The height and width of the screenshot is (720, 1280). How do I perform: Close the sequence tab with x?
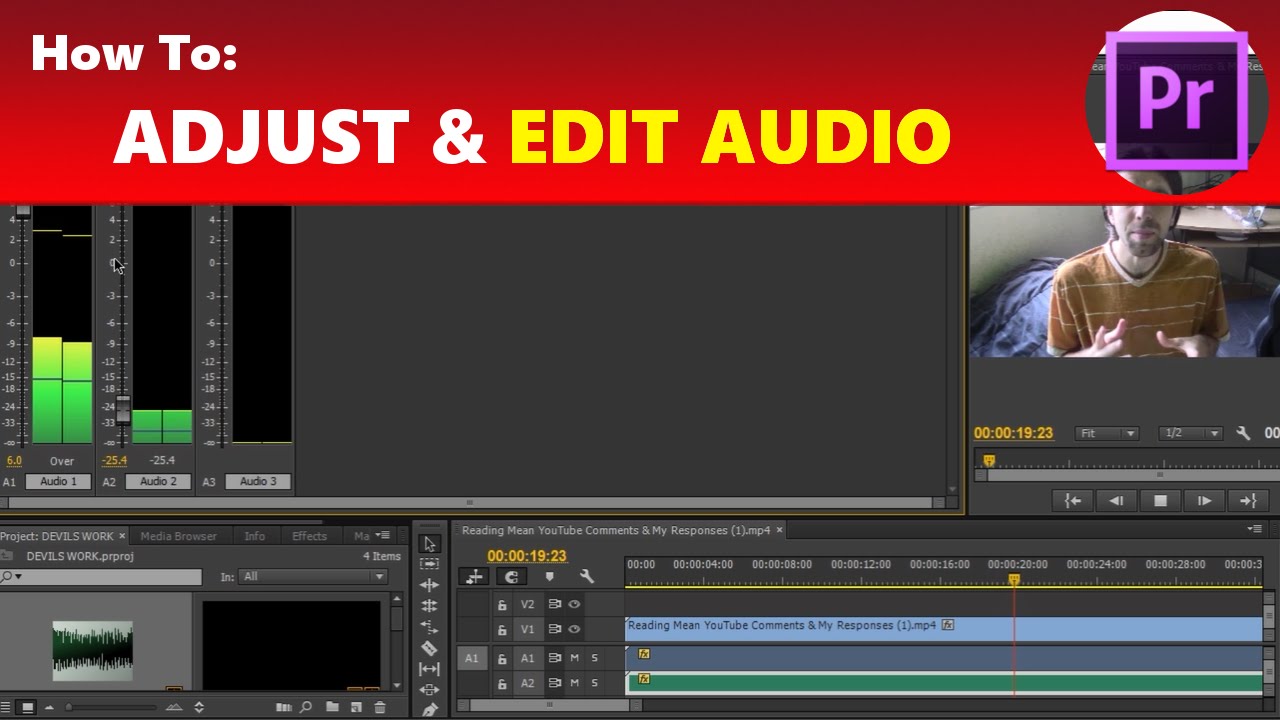(x=780, y=530)
